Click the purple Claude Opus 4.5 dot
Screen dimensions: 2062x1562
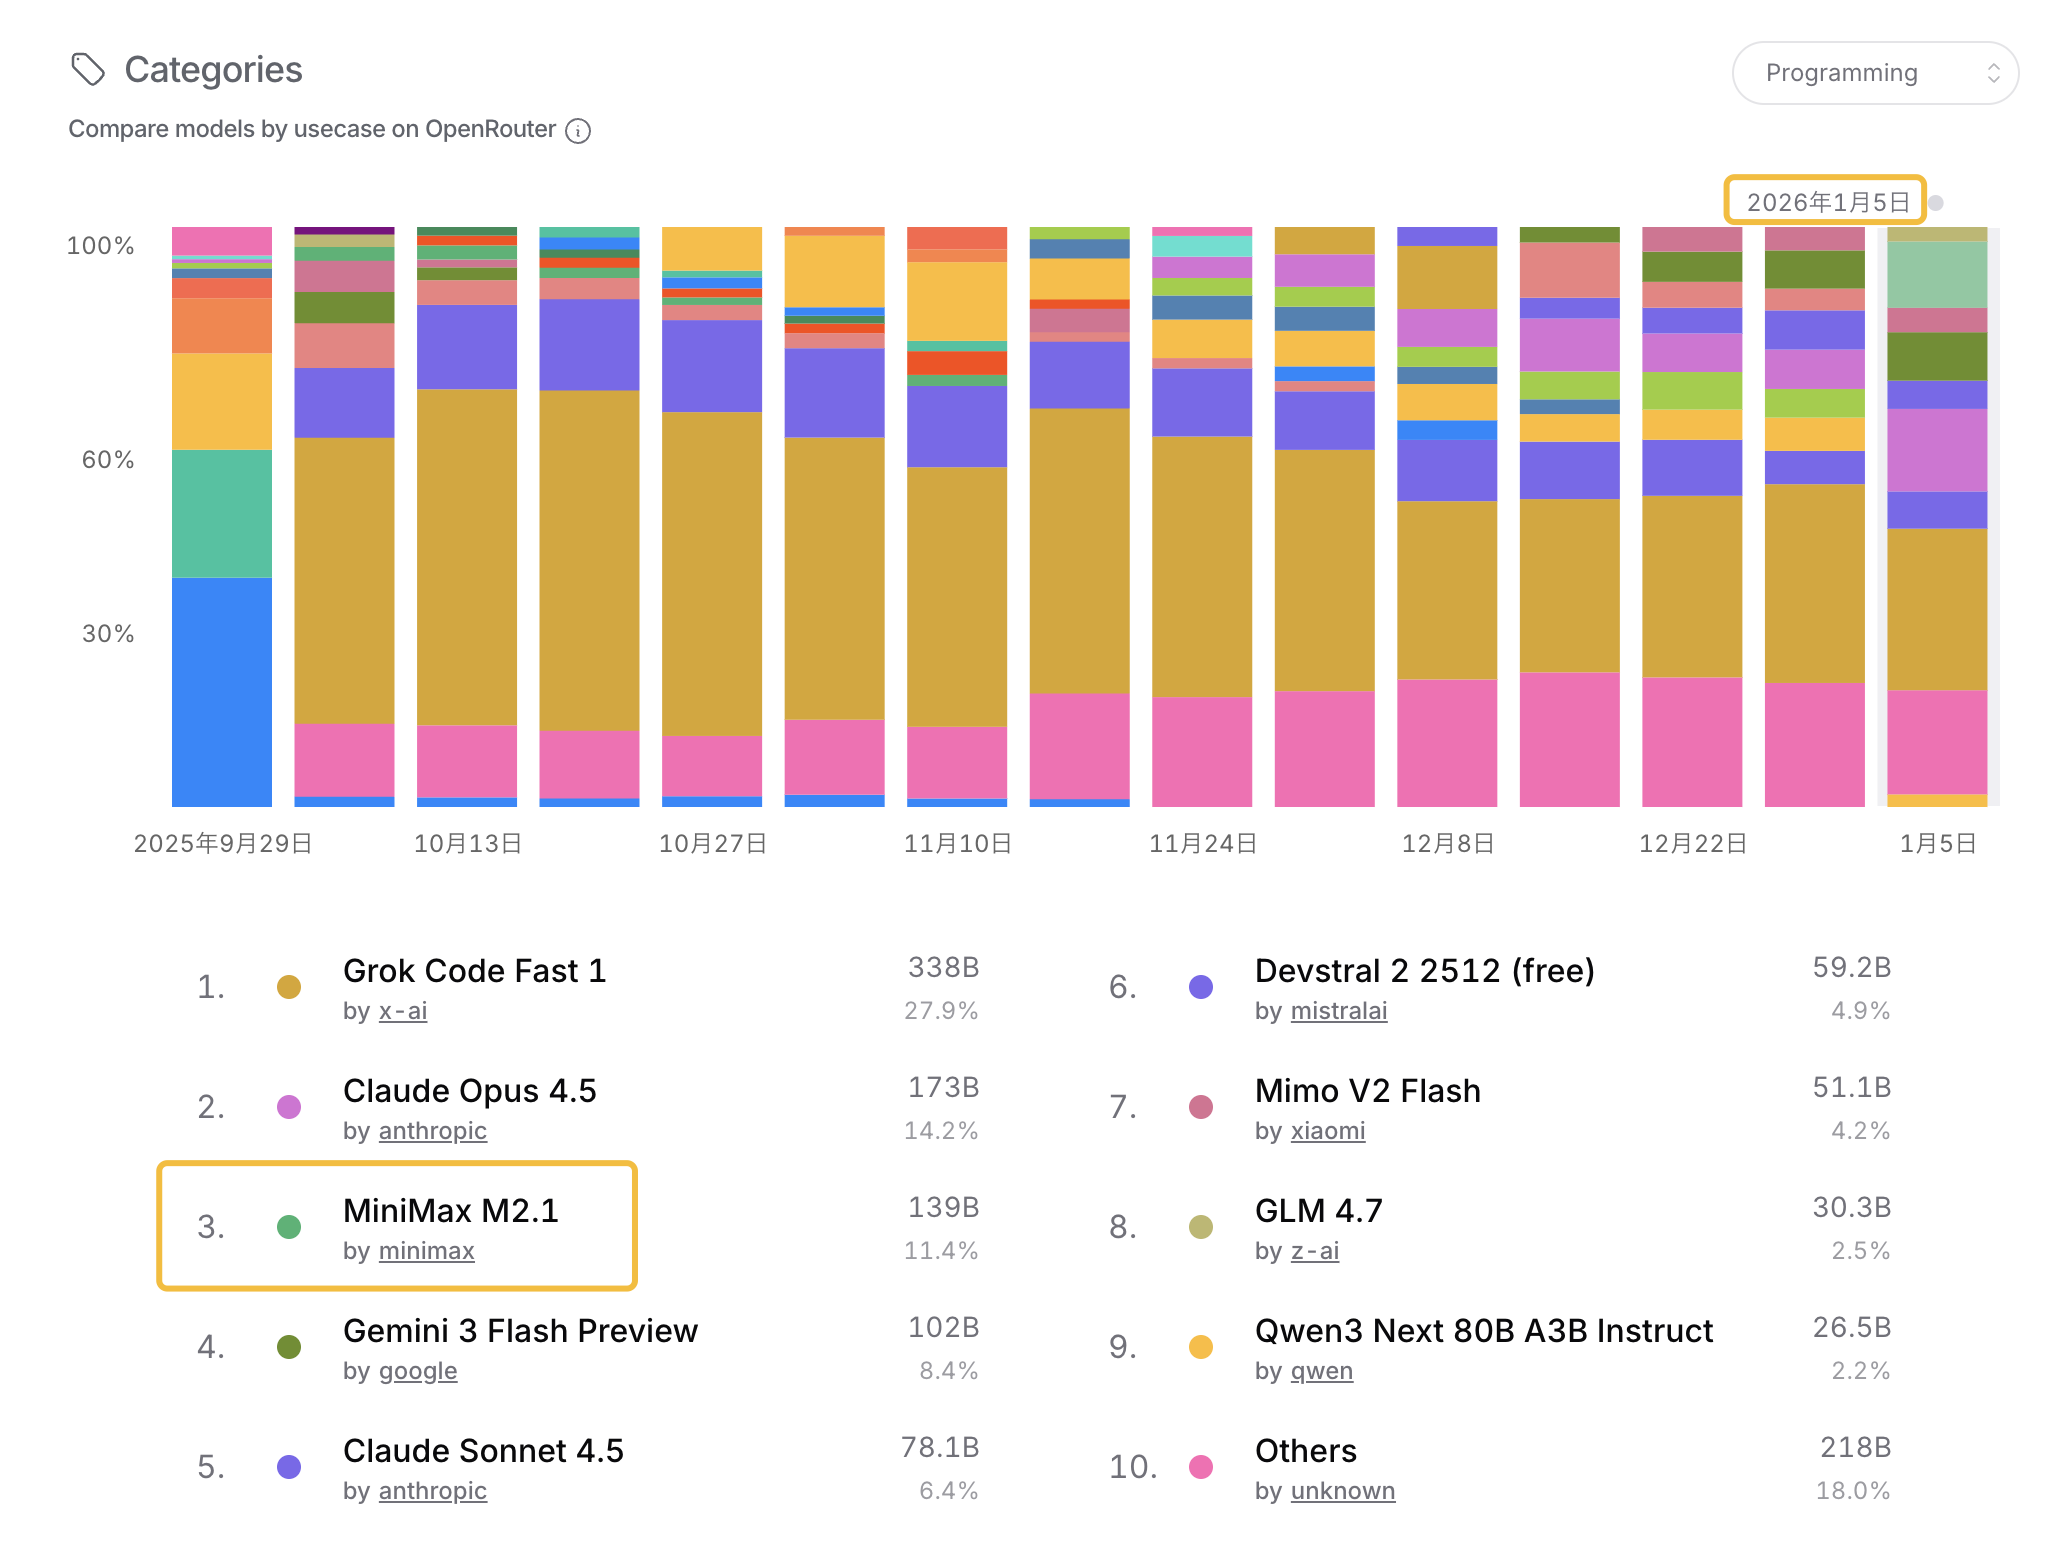tap(289, 1107)
